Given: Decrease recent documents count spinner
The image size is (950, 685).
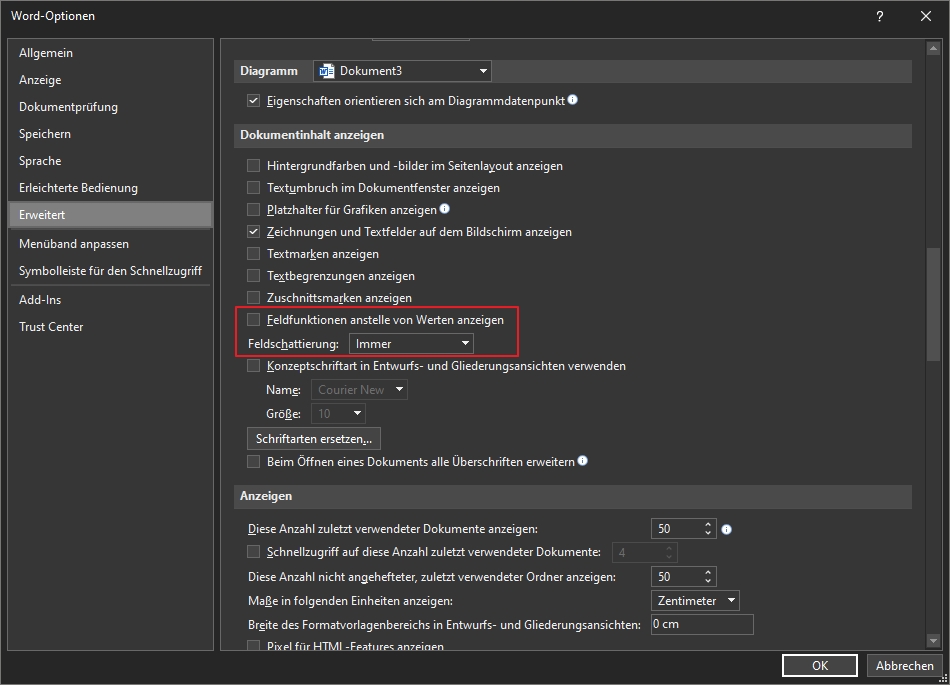Looking at the screenshot, I should click(708, 533).
